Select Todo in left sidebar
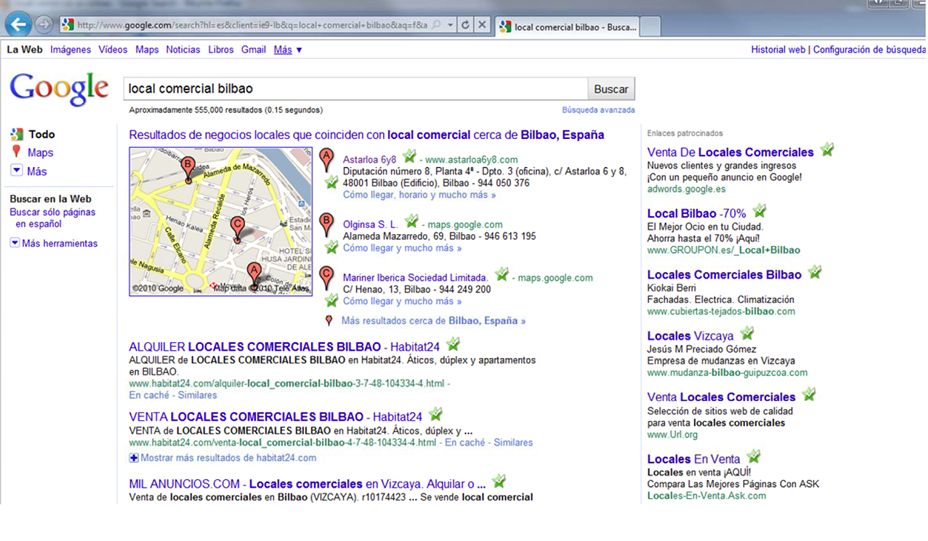This screenshot has height=541, width=928. tap(41, 134)
